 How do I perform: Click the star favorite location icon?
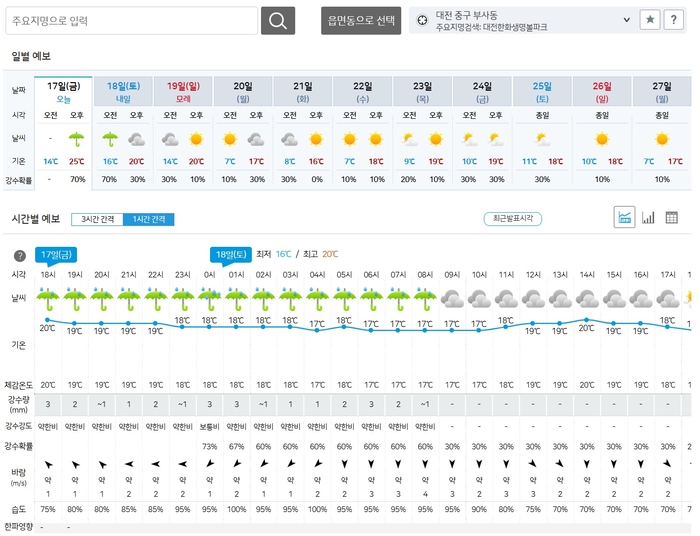pyautogui.click(x=649, y=20)
